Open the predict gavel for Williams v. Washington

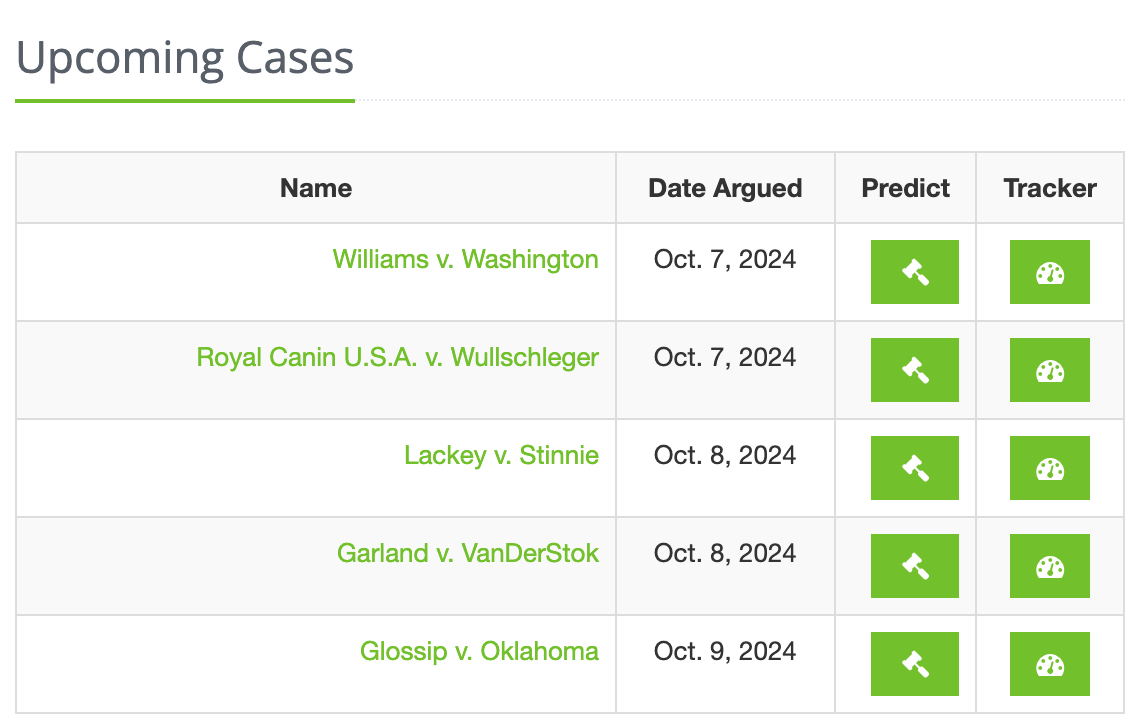click(914, 272)
